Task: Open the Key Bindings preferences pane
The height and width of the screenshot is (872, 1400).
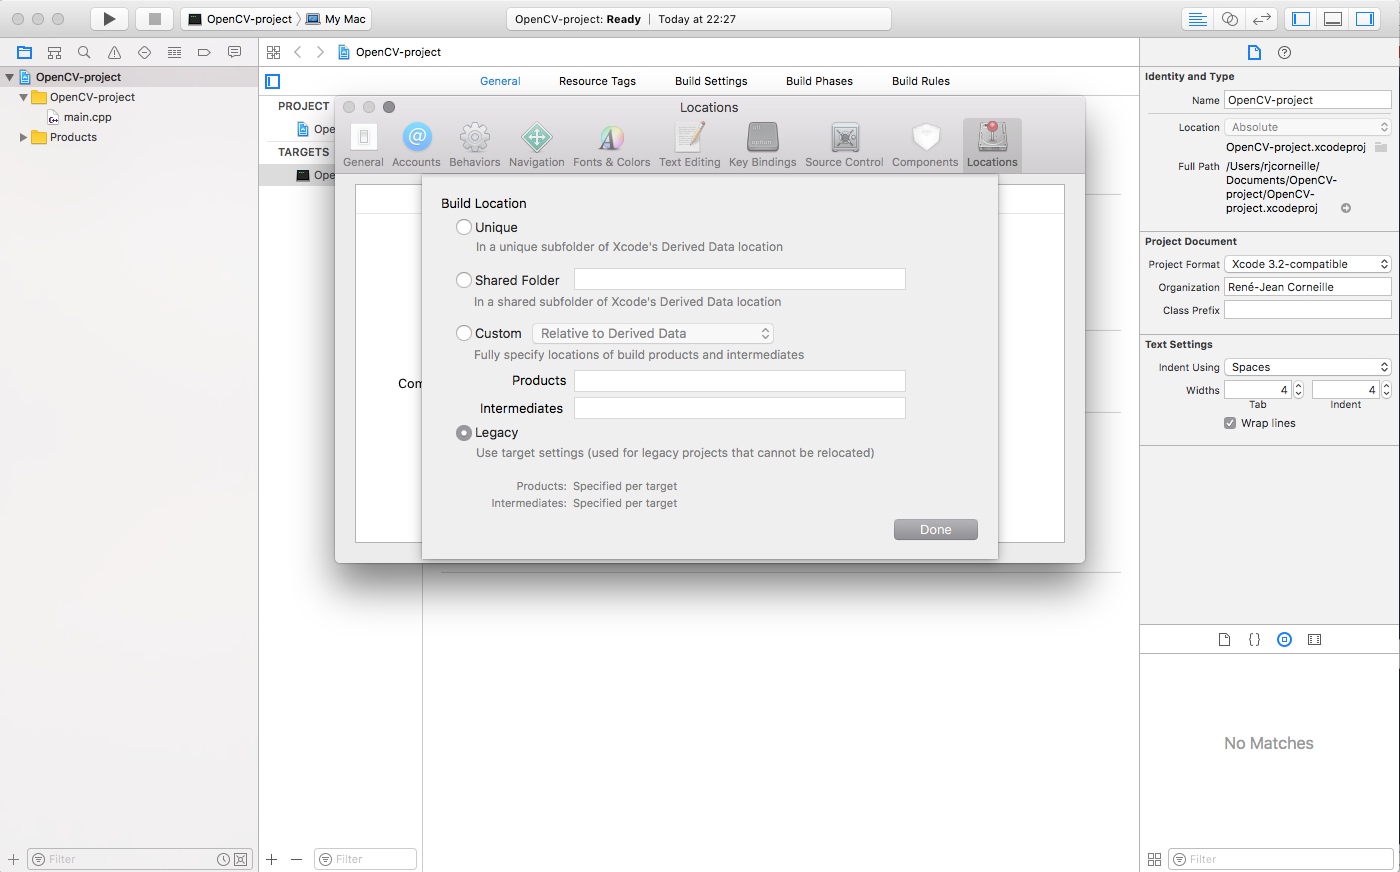Action: pyautogui.click(x=762, y=145)
